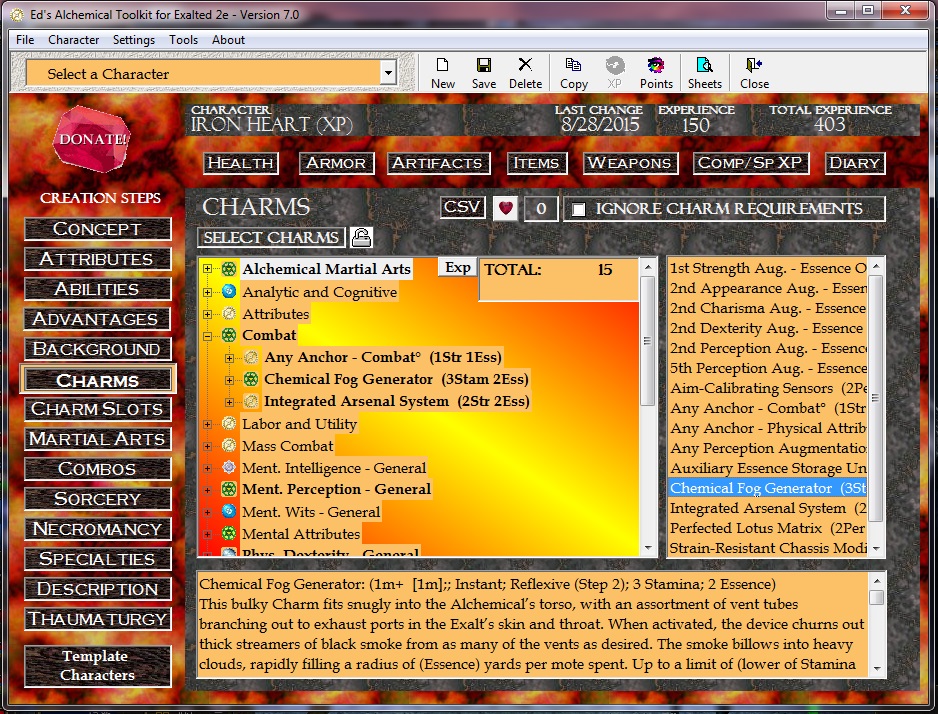938x714 pixels.
Task: Select 2nd Dexterity Aug. in the list
Action: (x=768, y=328)
